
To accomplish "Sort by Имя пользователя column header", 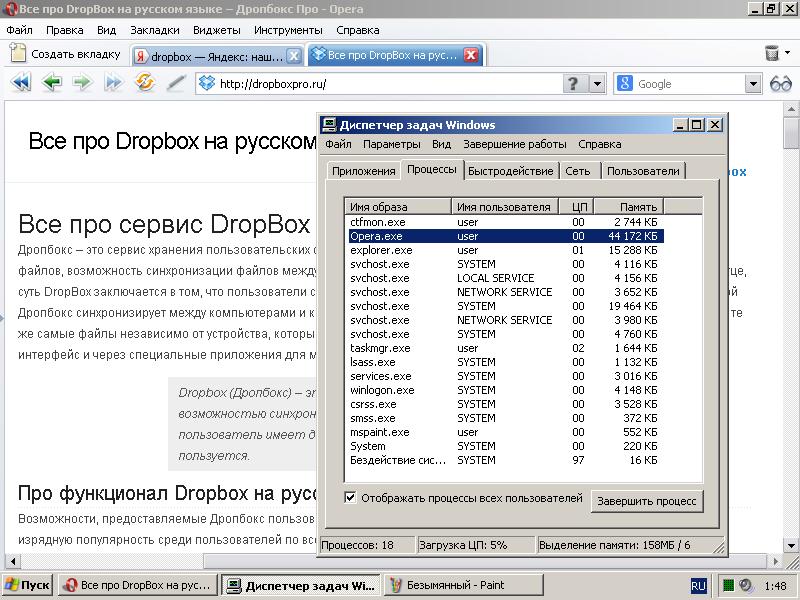I will tap(505, 207).
